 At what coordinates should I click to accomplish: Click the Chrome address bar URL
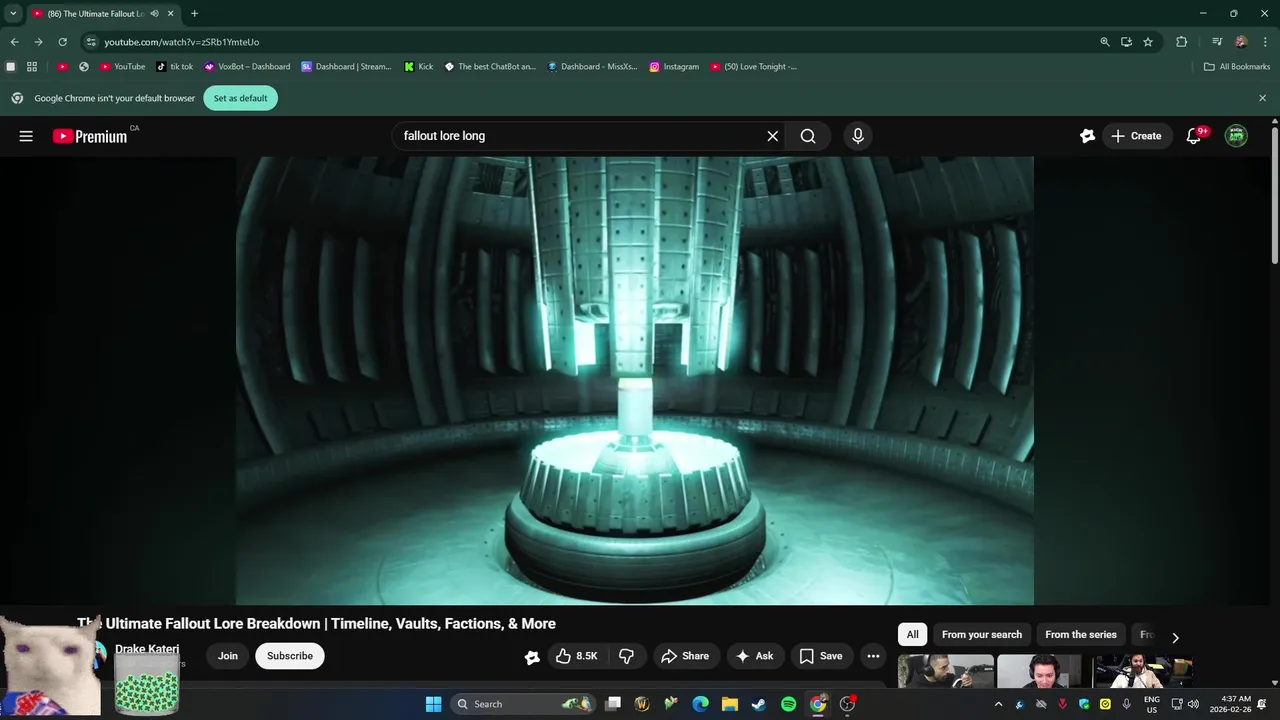coord(182,42)
